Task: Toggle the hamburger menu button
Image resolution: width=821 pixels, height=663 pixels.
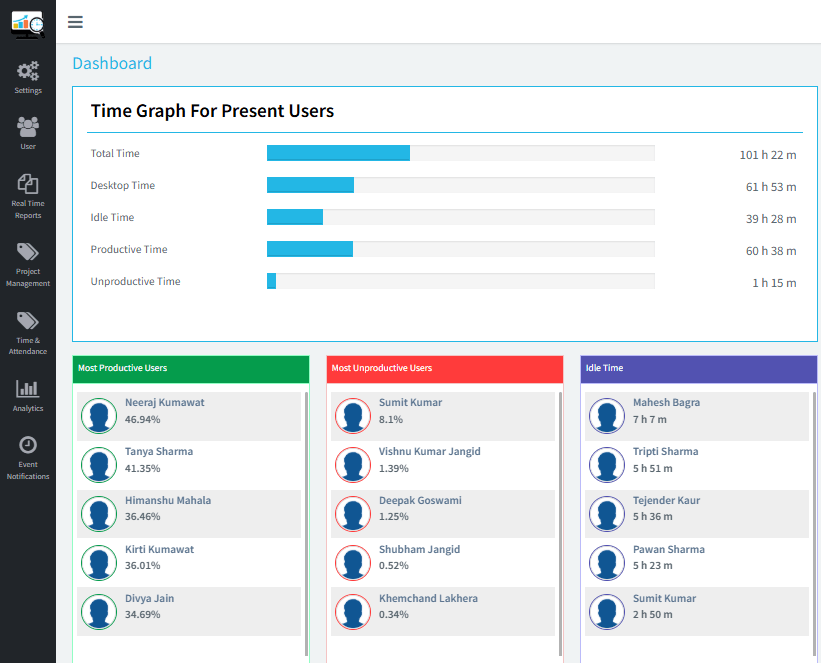Action: 75,22
